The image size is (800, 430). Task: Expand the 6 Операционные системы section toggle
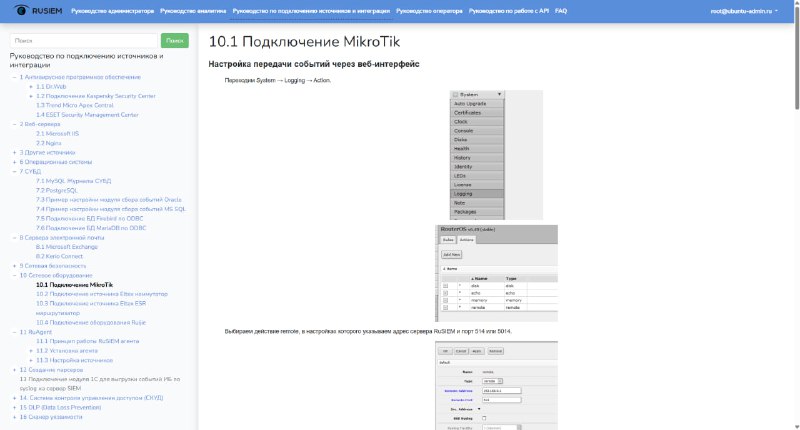[x=14, y=162]
